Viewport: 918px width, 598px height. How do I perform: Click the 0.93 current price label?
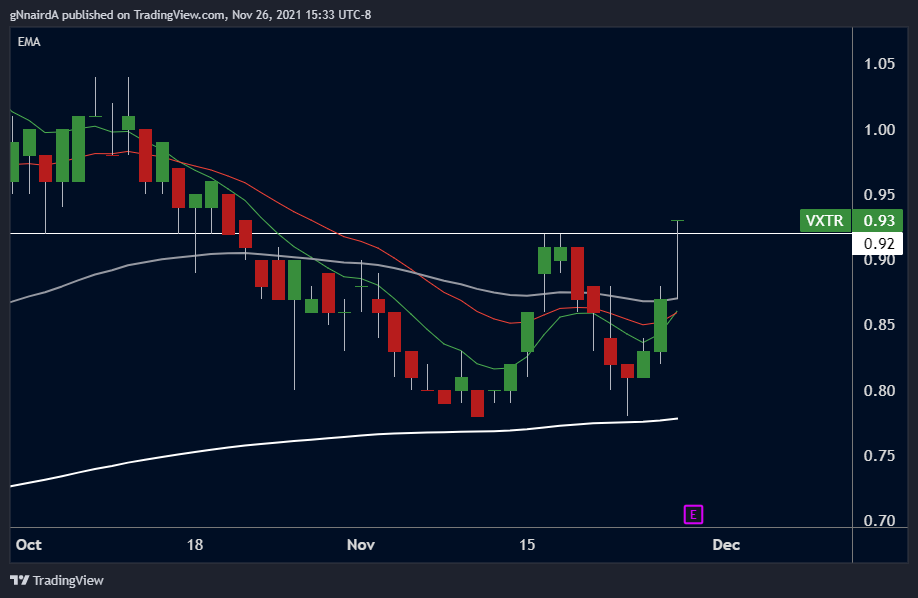pos(878,221)
